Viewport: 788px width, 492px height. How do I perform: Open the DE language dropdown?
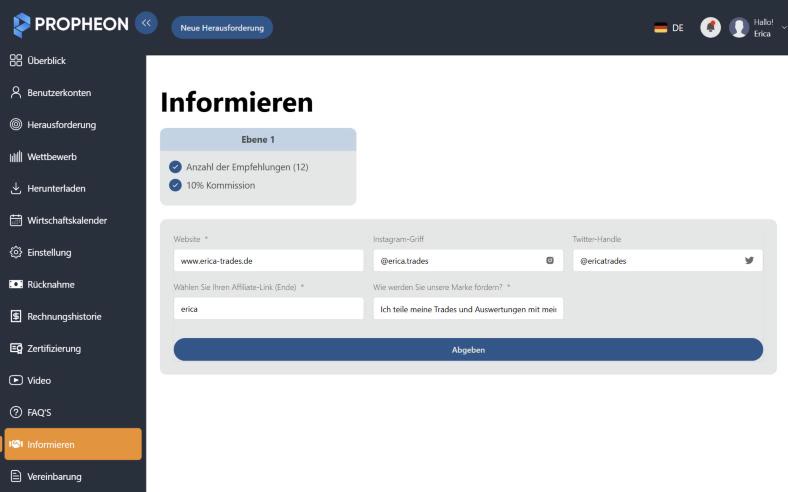[669, 28]
